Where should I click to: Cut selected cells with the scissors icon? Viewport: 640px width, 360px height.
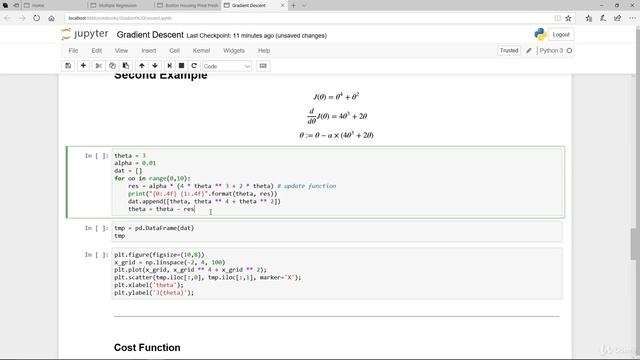tap(98, 66)
